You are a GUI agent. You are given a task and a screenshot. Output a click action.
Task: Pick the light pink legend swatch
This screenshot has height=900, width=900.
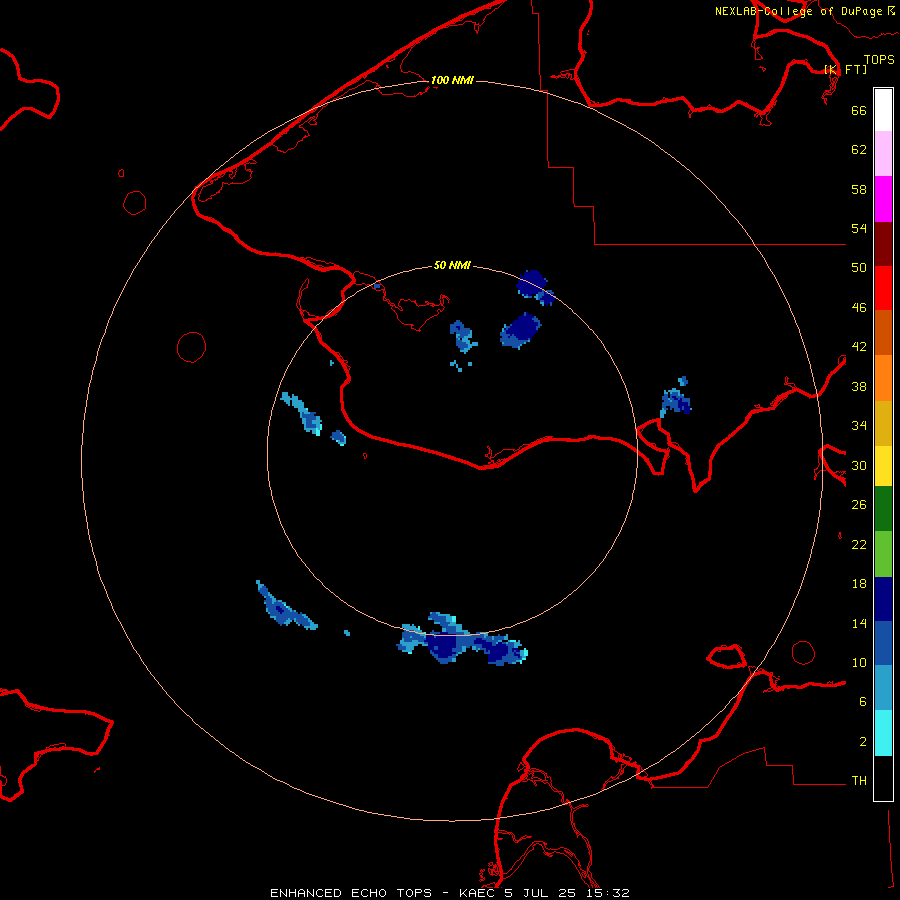tap(883, 154)
